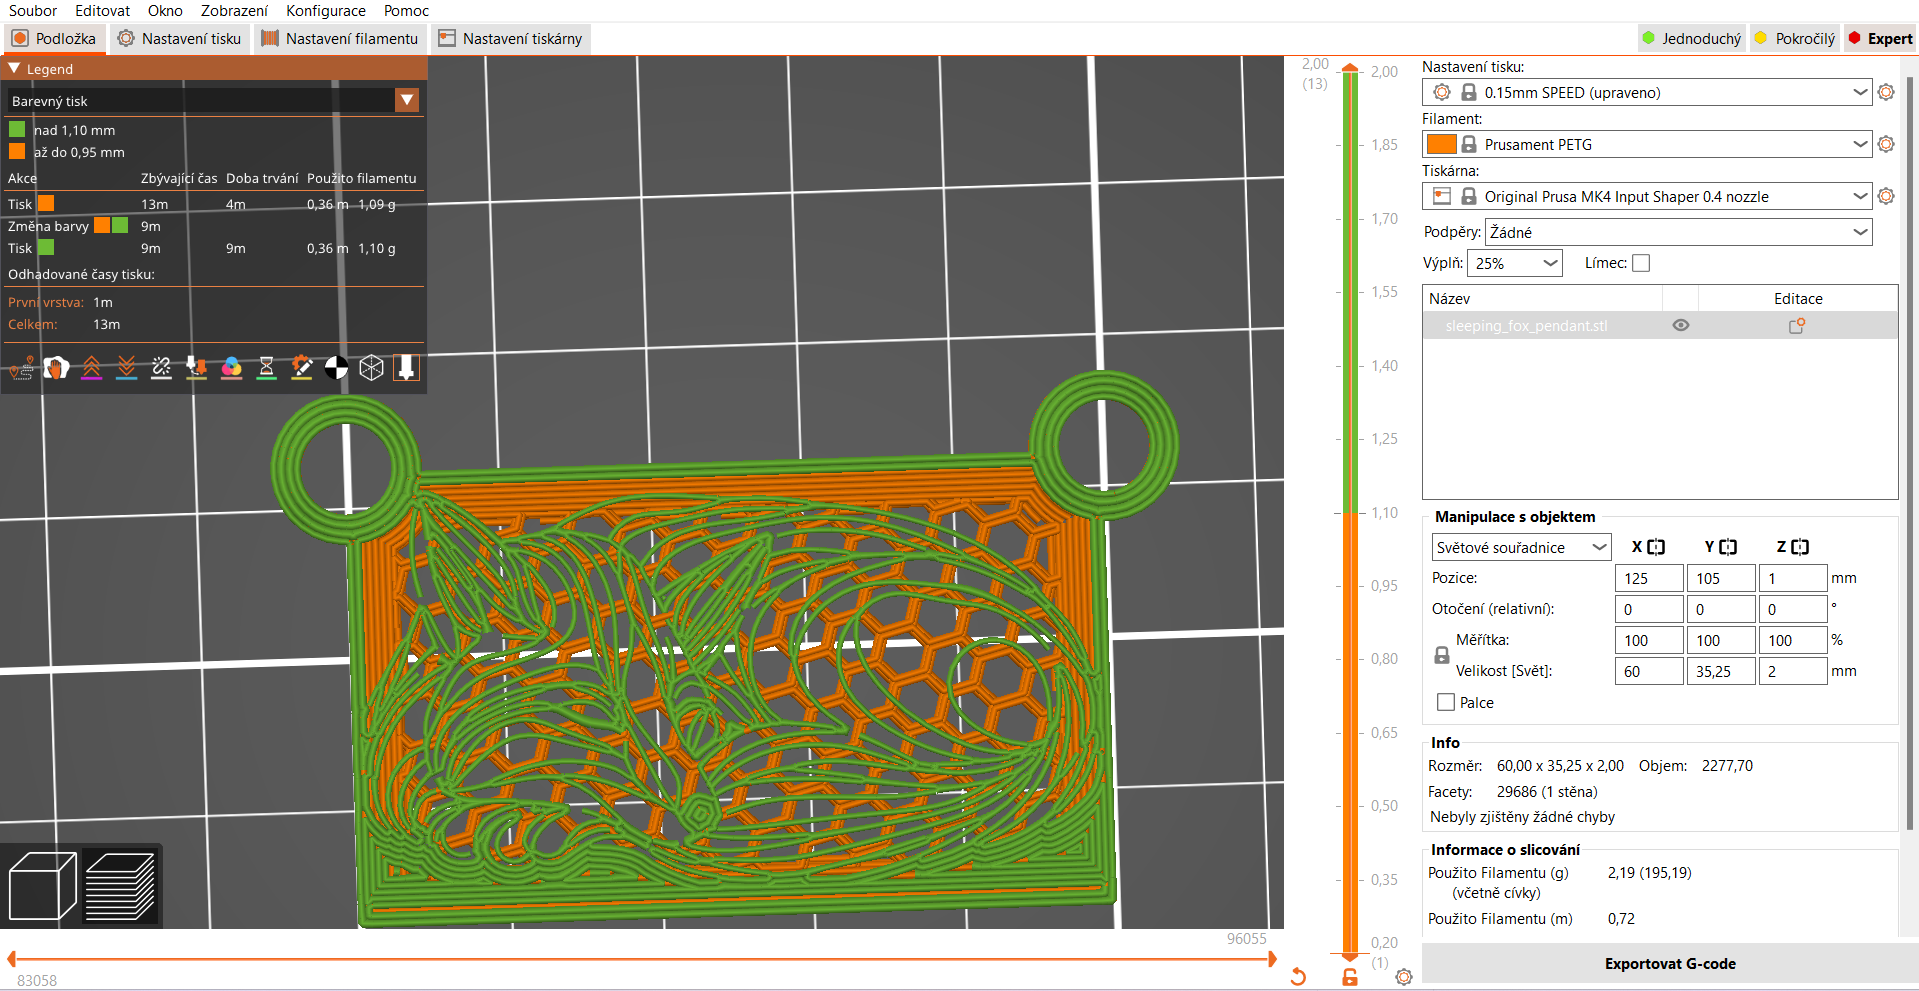The image size is (1919, 991).
Task: Open editing icon for sleeping_fox_pendant.stl
Action: [1797, 326]
